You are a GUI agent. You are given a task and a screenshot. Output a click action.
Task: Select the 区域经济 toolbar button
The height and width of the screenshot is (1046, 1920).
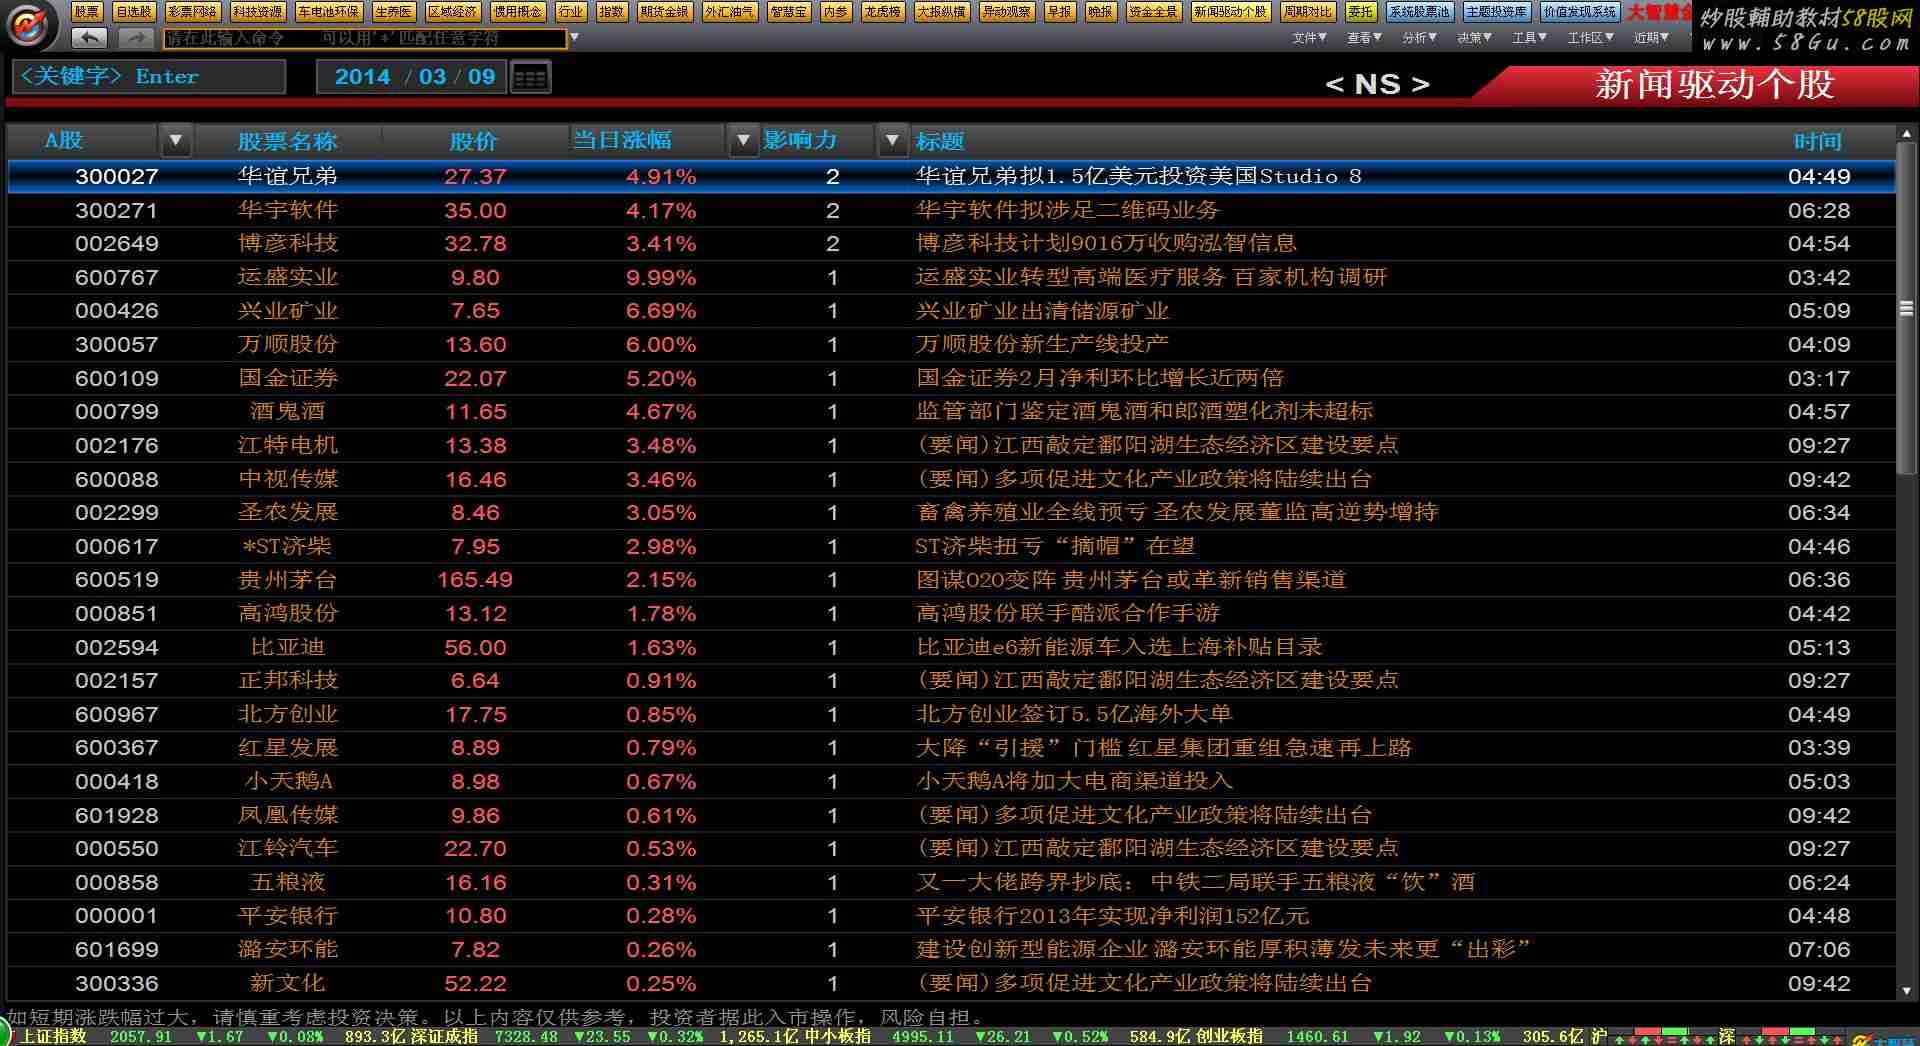coord(452,12)
